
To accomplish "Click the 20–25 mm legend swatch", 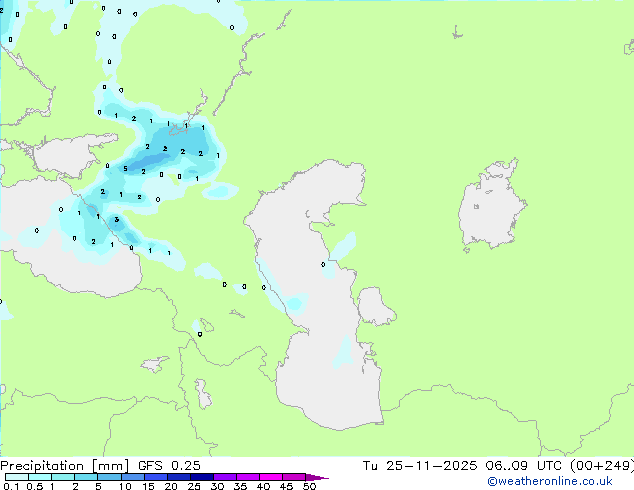I will click(x=179, y=477).
